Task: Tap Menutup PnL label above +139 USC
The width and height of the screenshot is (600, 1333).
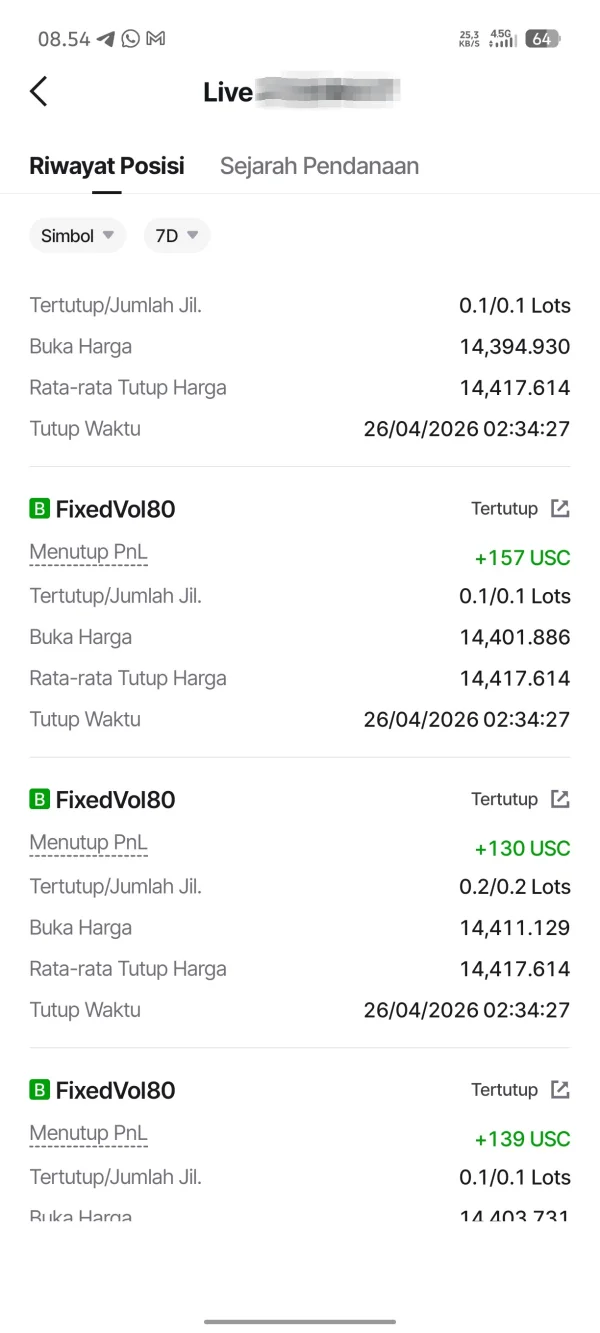Action: (88, 1134)
